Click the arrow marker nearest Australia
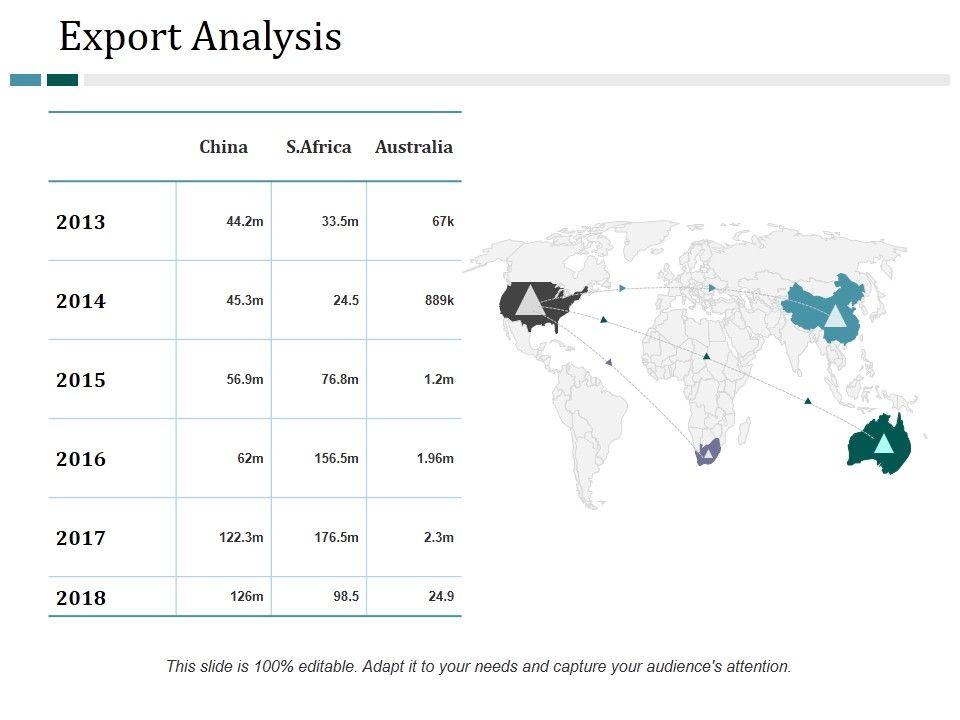This screenshot has height=720, width=960. click(x=808, y=401)
